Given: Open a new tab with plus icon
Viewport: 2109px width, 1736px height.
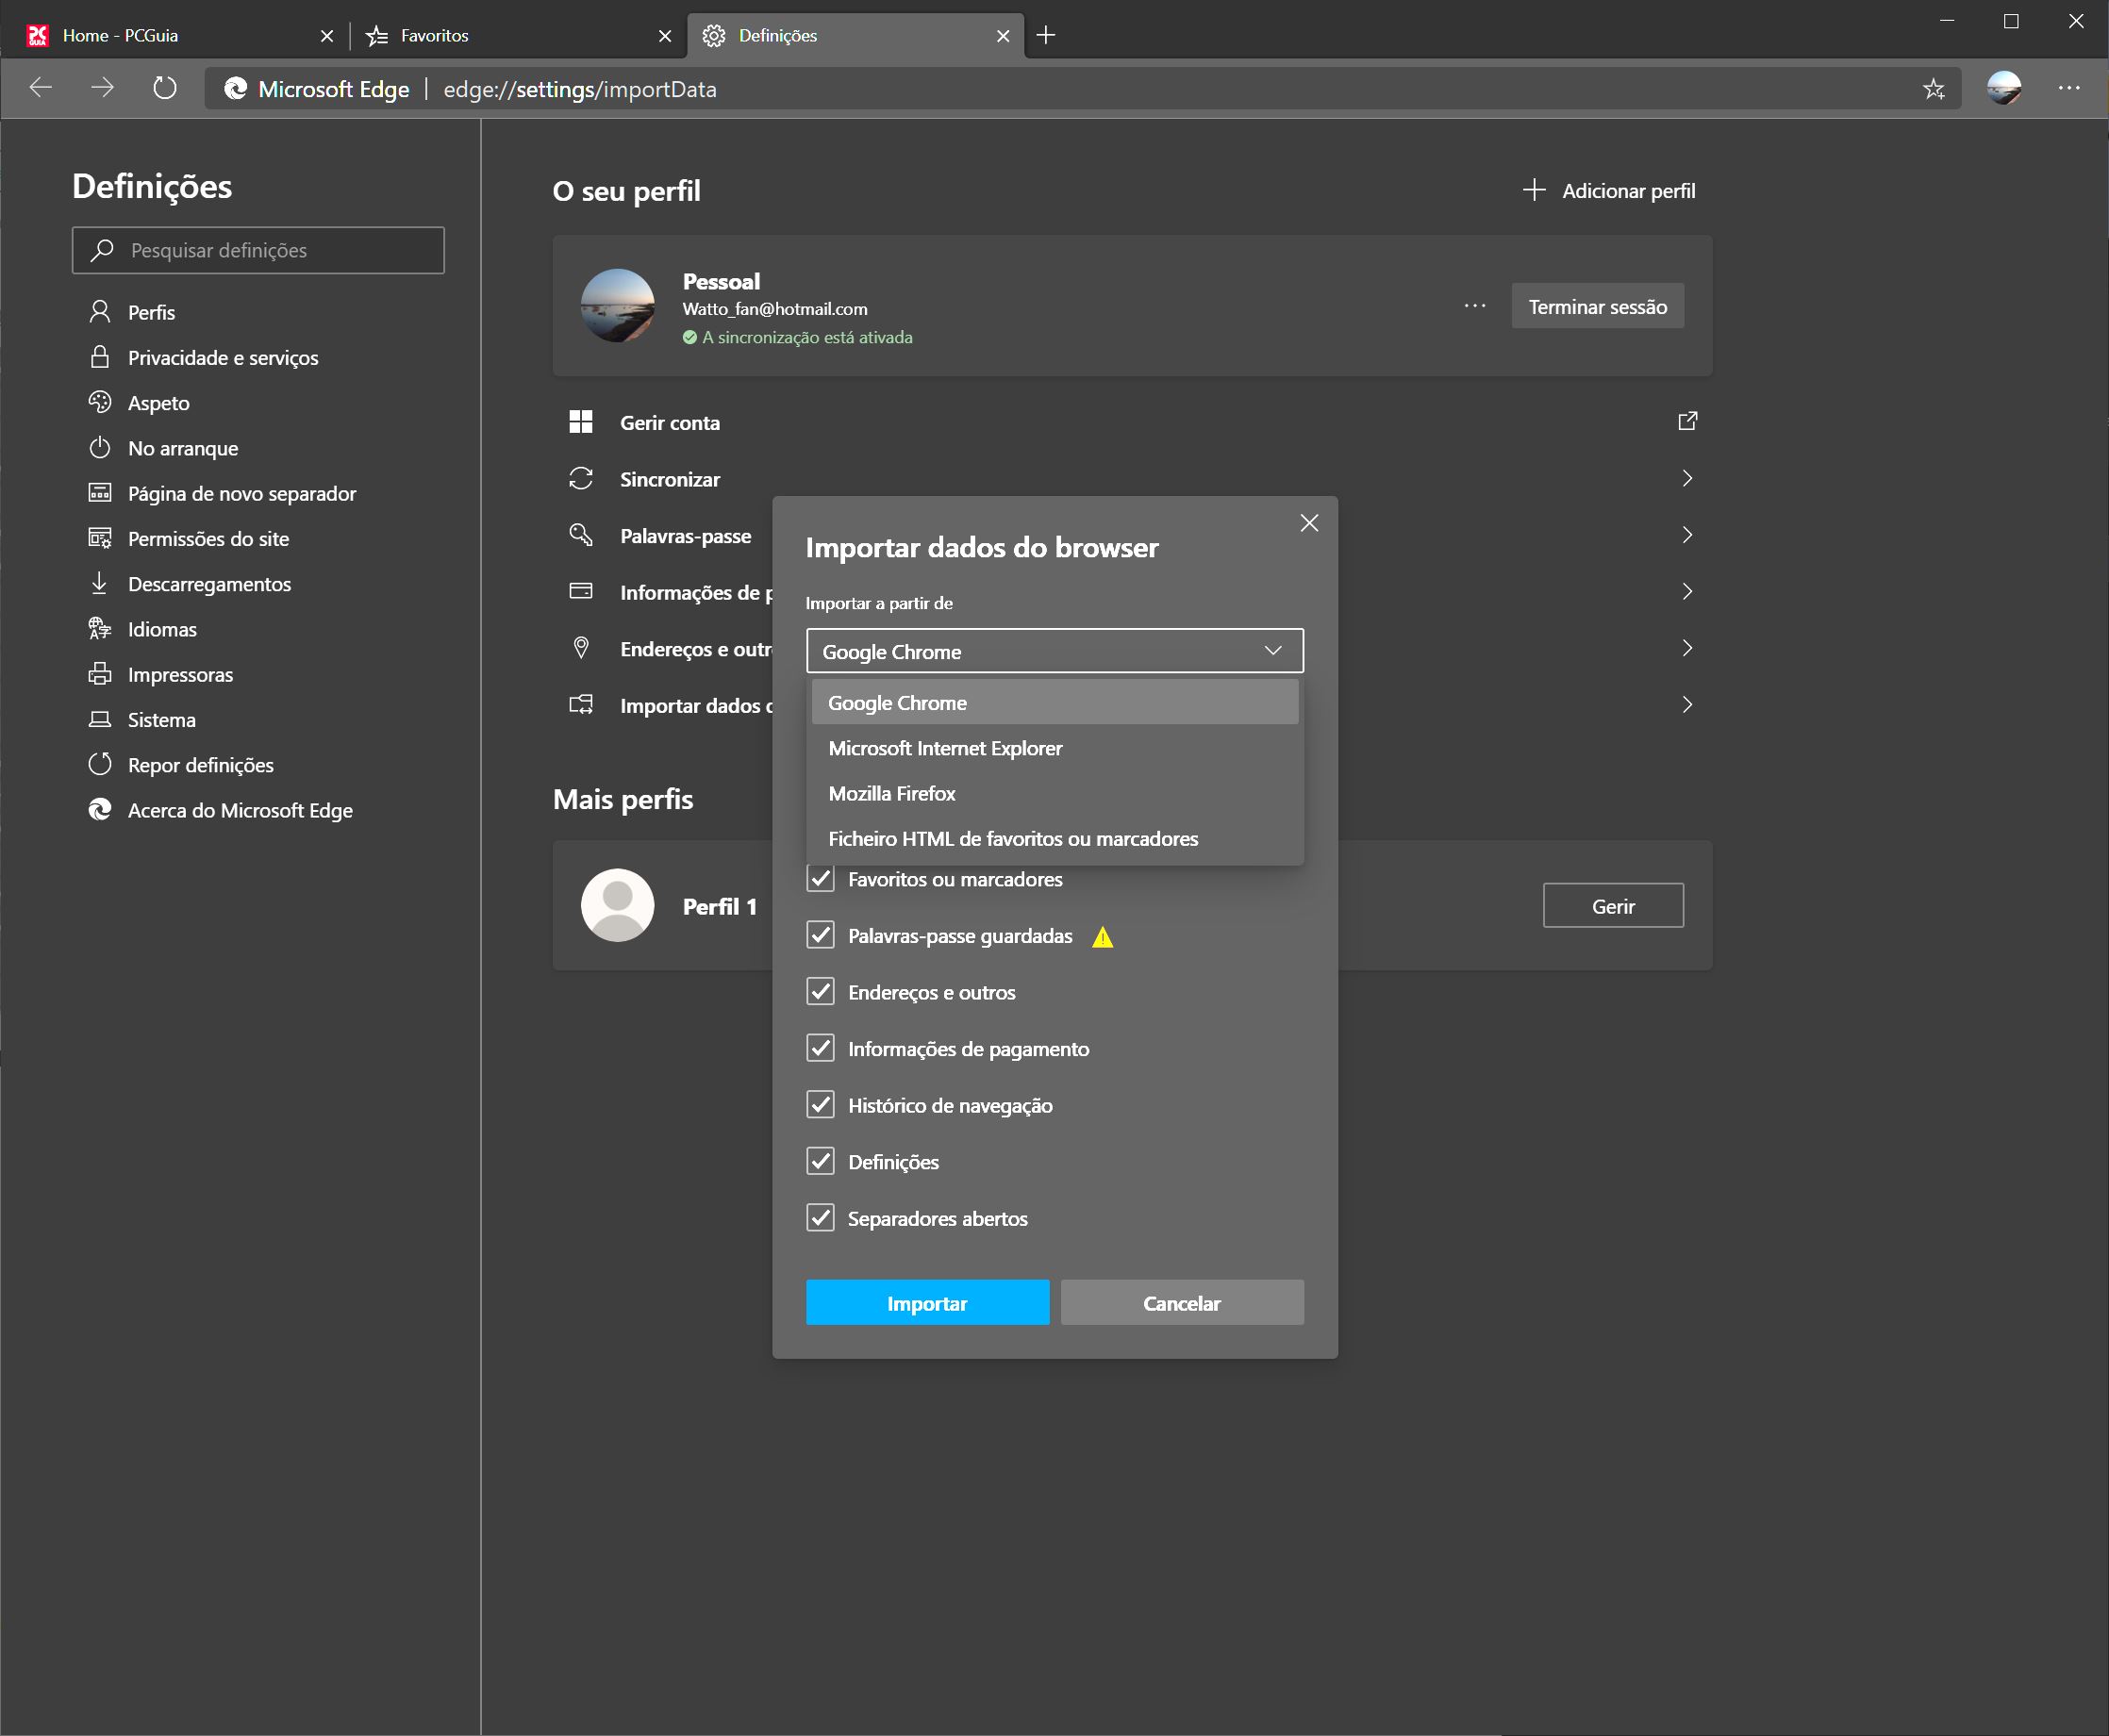Looking at the screenshot, I should point(1046,35).
